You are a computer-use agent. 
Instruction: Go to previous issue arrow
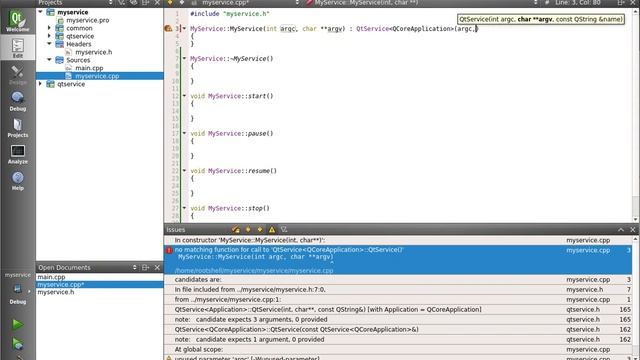tap(248, 229)
